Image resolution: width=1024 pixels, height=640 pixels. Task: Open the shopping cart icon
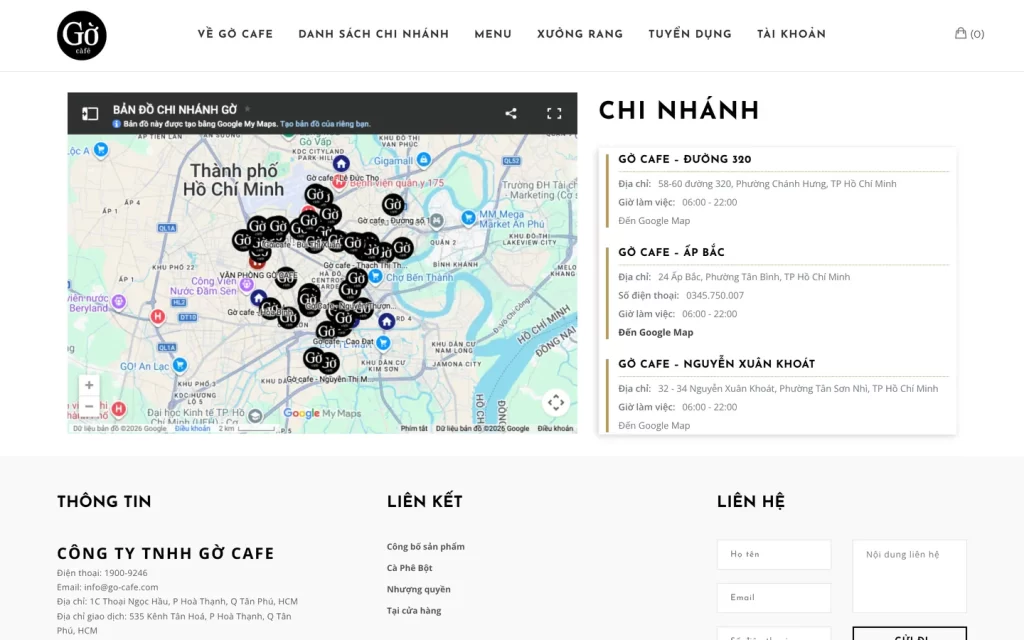pos(961,33)
